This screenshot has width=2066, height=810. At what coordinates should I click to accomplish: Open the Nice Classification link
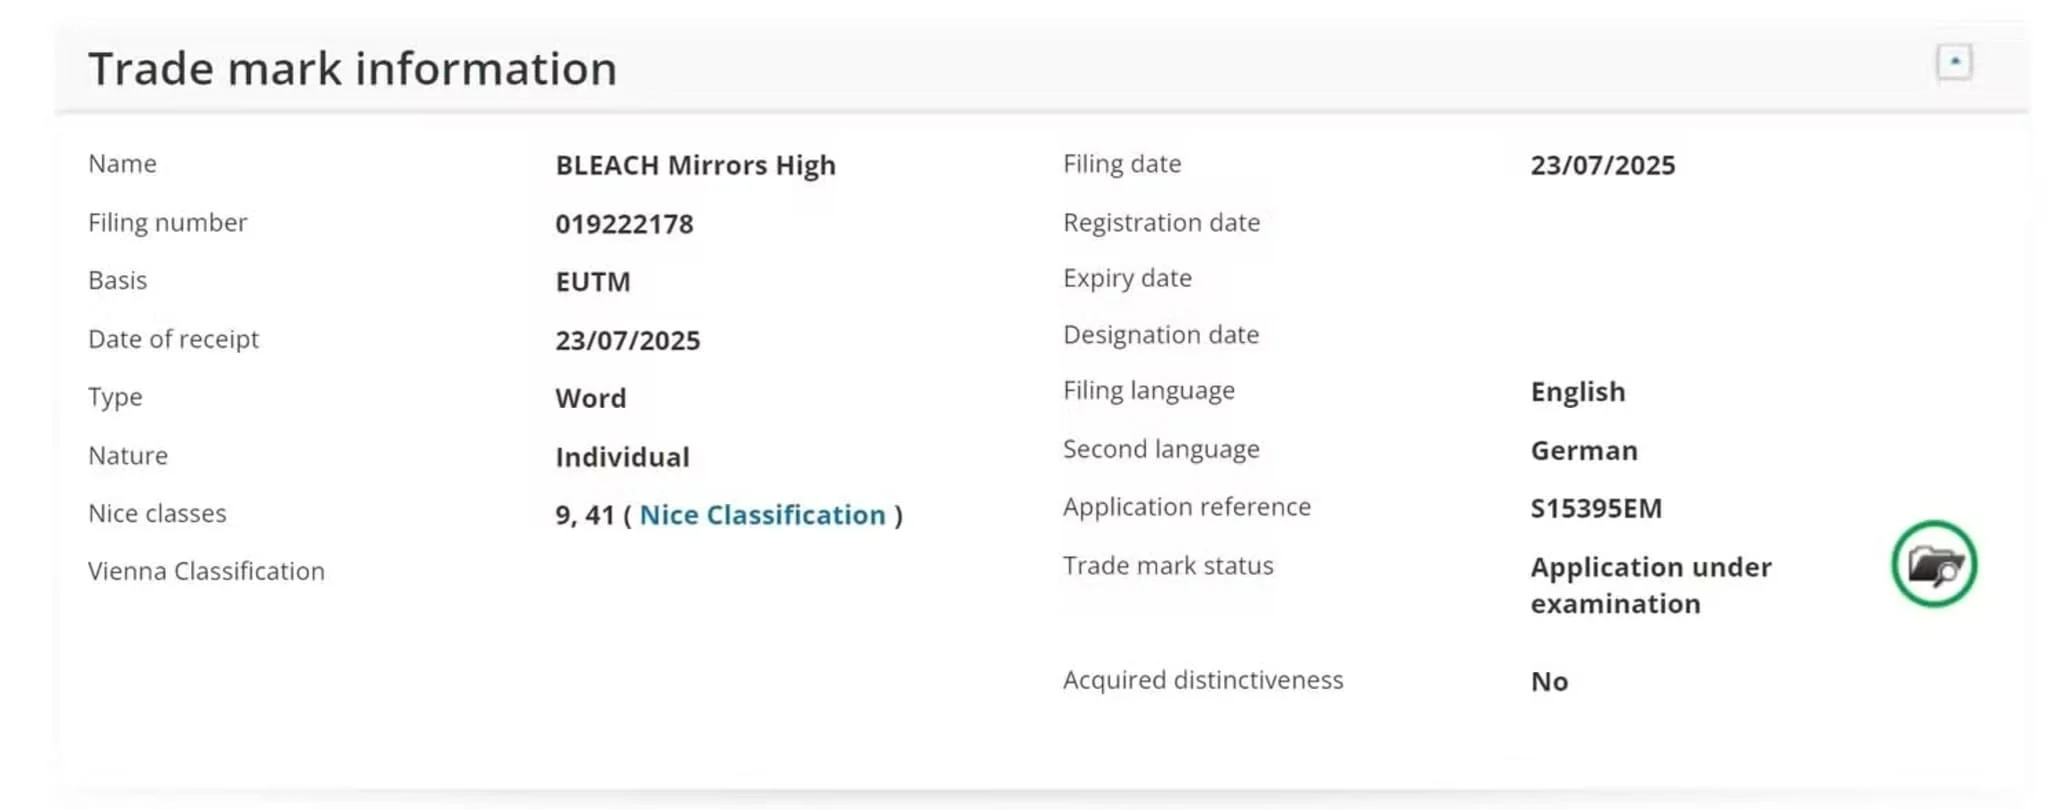click(762, 515)
